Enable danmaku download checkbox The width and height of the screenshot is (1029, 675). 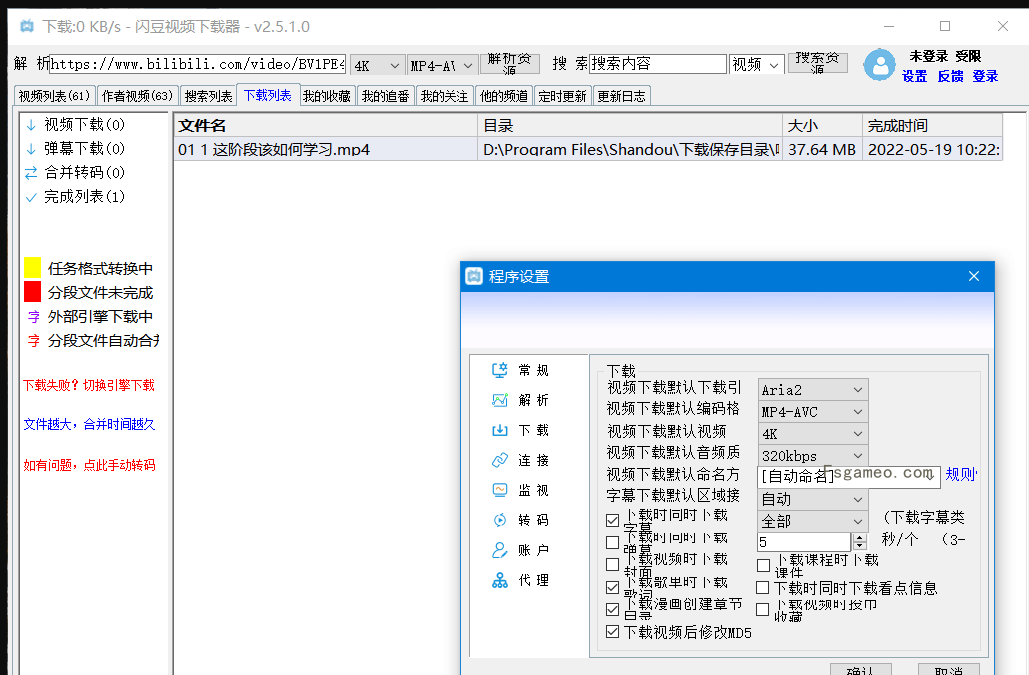pyautogui.click(x=612, y=542)
